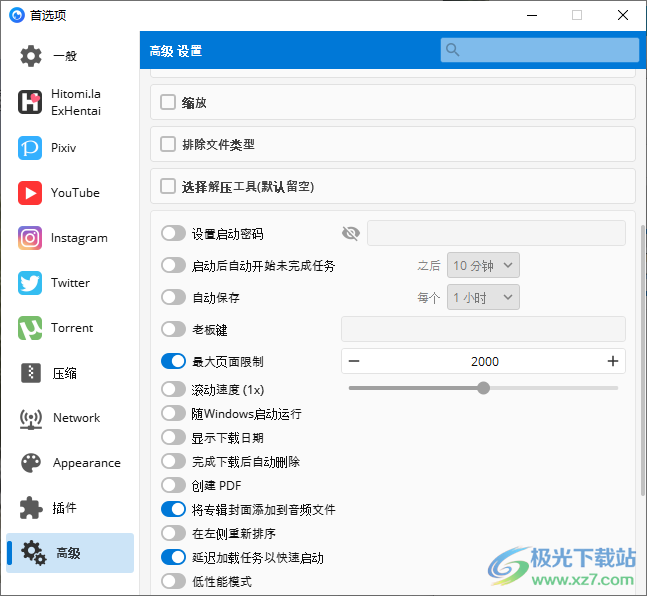Open Instagram settings via its icon
The height and width of the screenshot is (596, 647).
click(x=30, y=238)
